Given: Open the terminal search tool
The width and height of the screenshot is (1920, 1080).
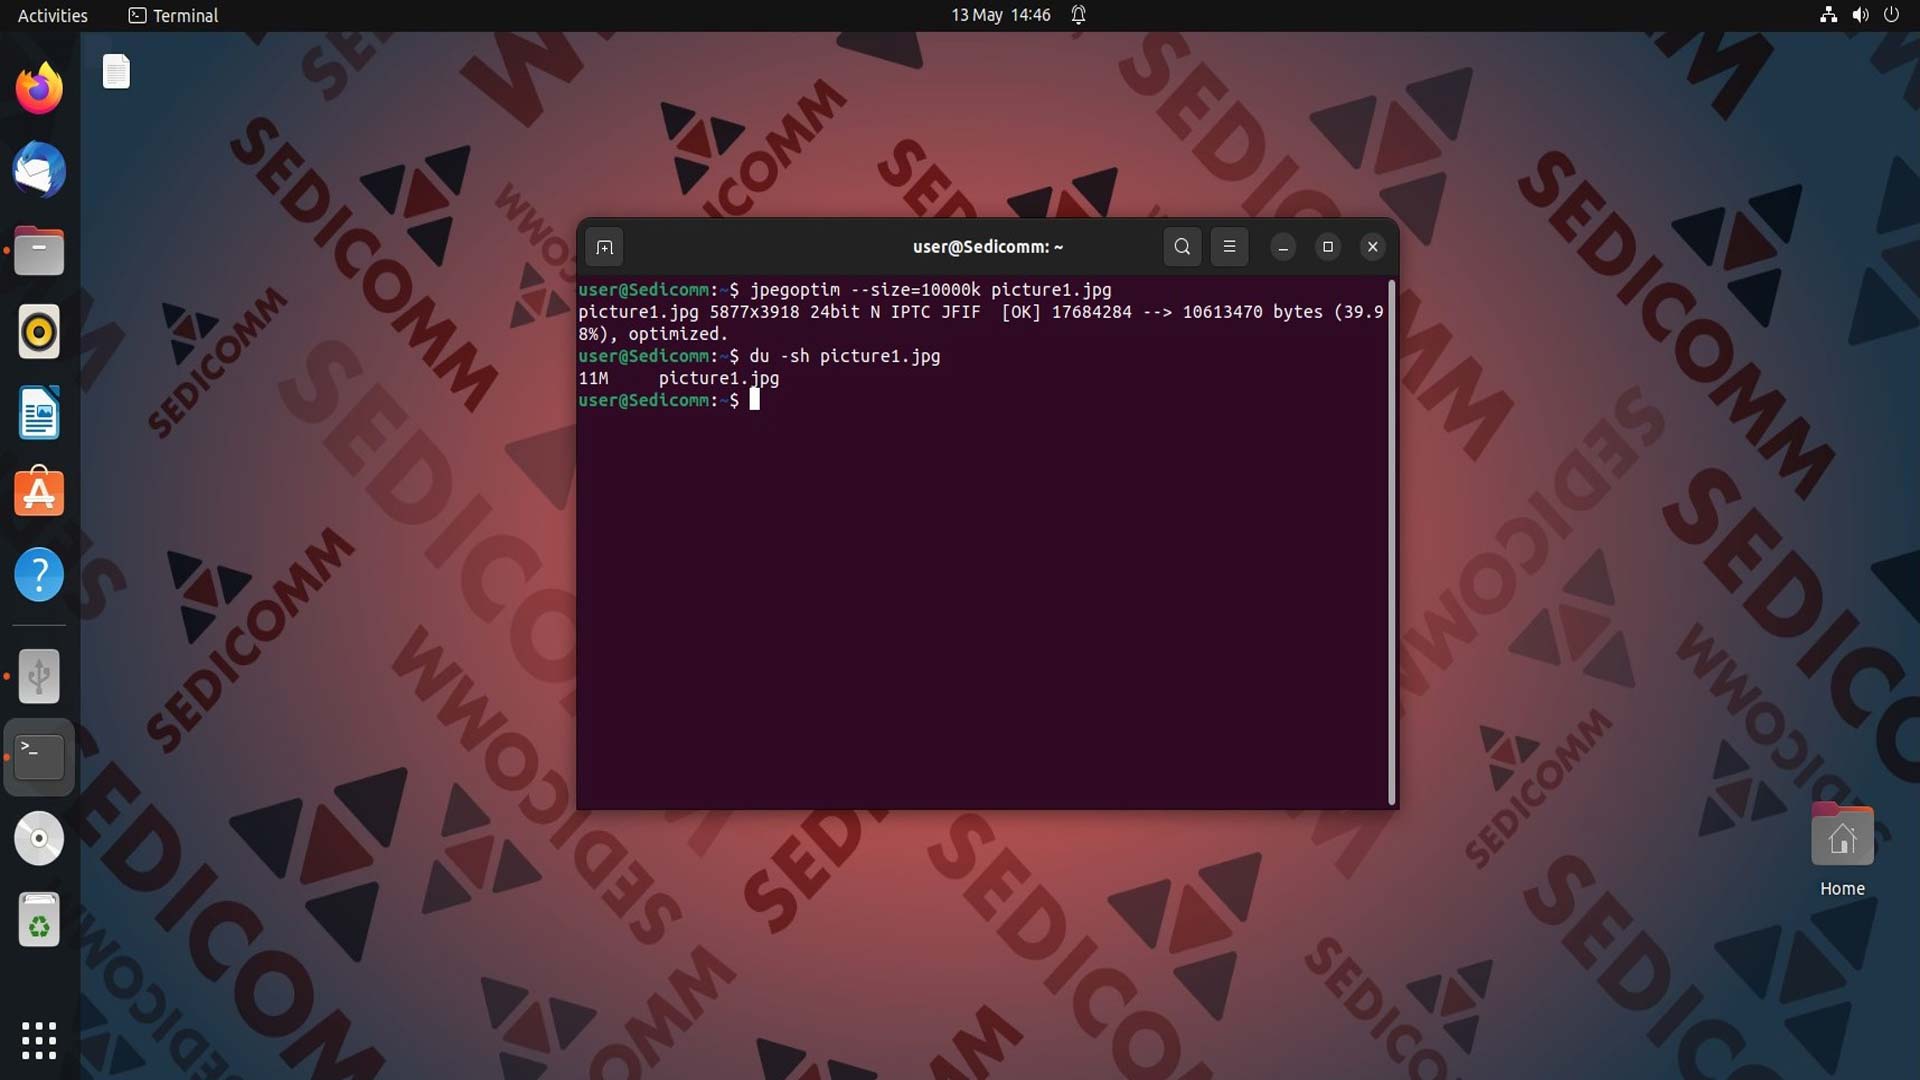Looking at the screenshot, I should [1182, 247].
